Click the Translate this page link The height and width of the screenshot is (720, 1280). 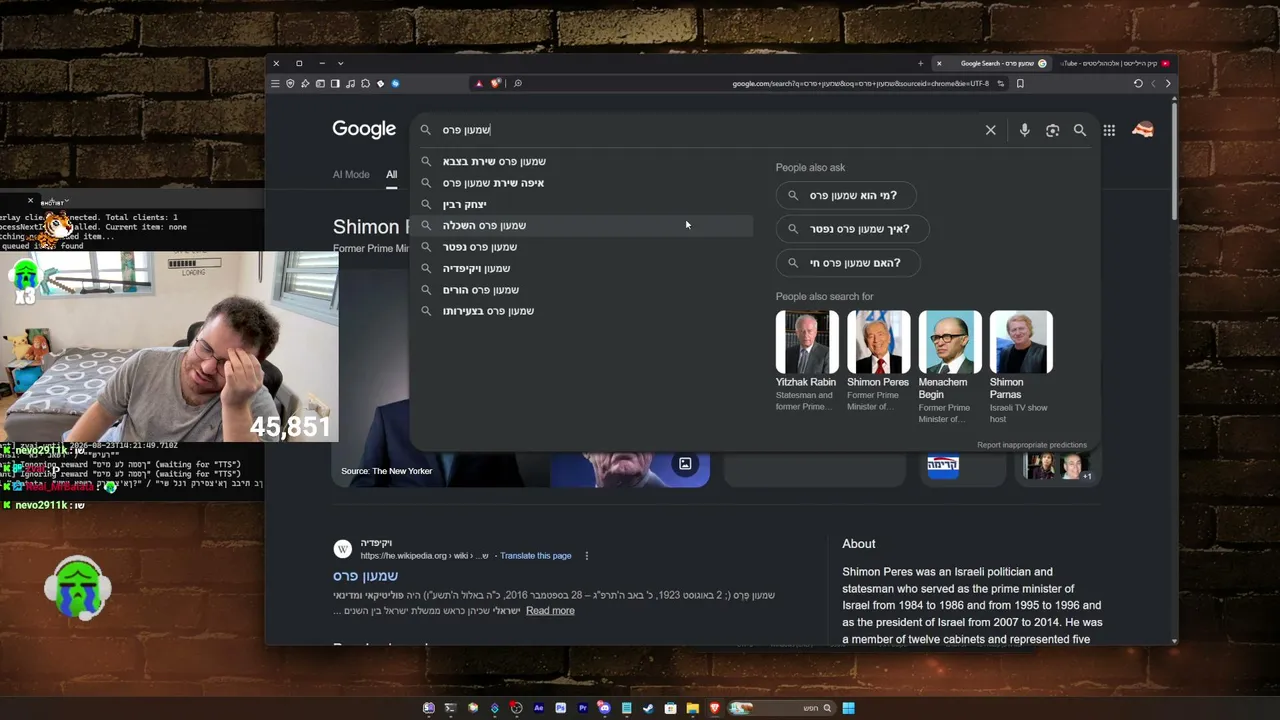pos(536,556)
